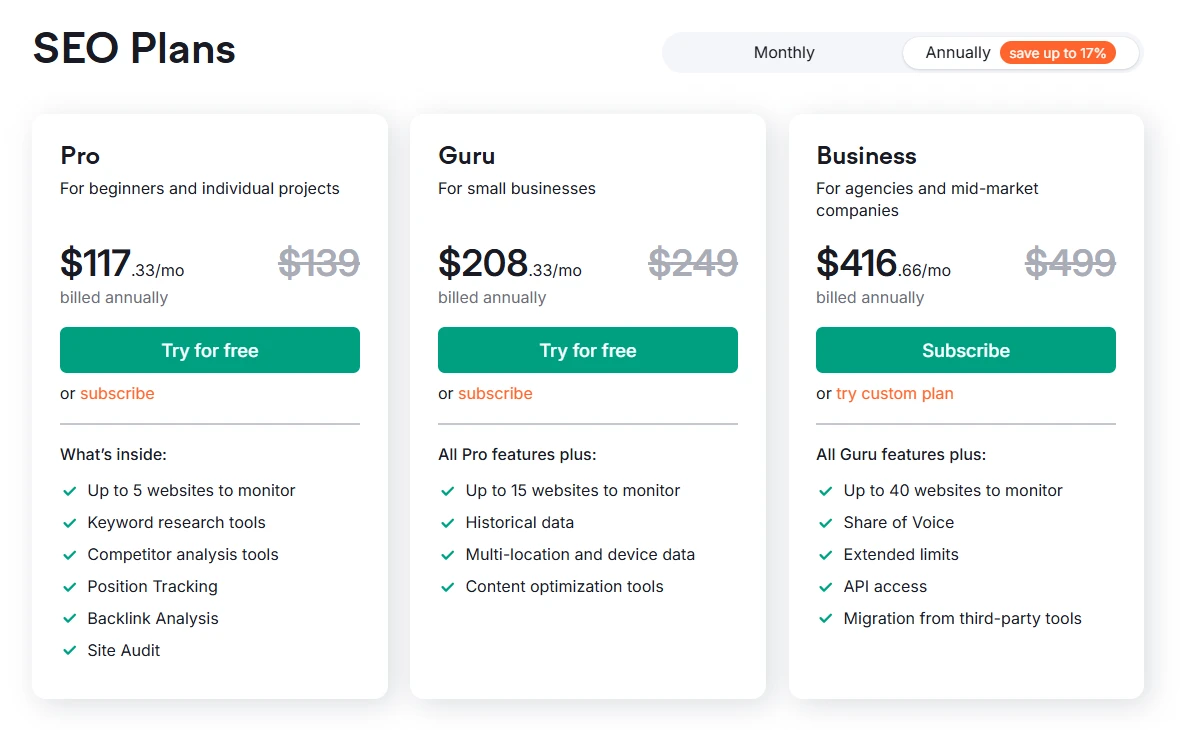Click checkmark icon next to Share of Voice
Image resolution: width=1183 pixels, height=730 pixels.
[x=826, y=523]
